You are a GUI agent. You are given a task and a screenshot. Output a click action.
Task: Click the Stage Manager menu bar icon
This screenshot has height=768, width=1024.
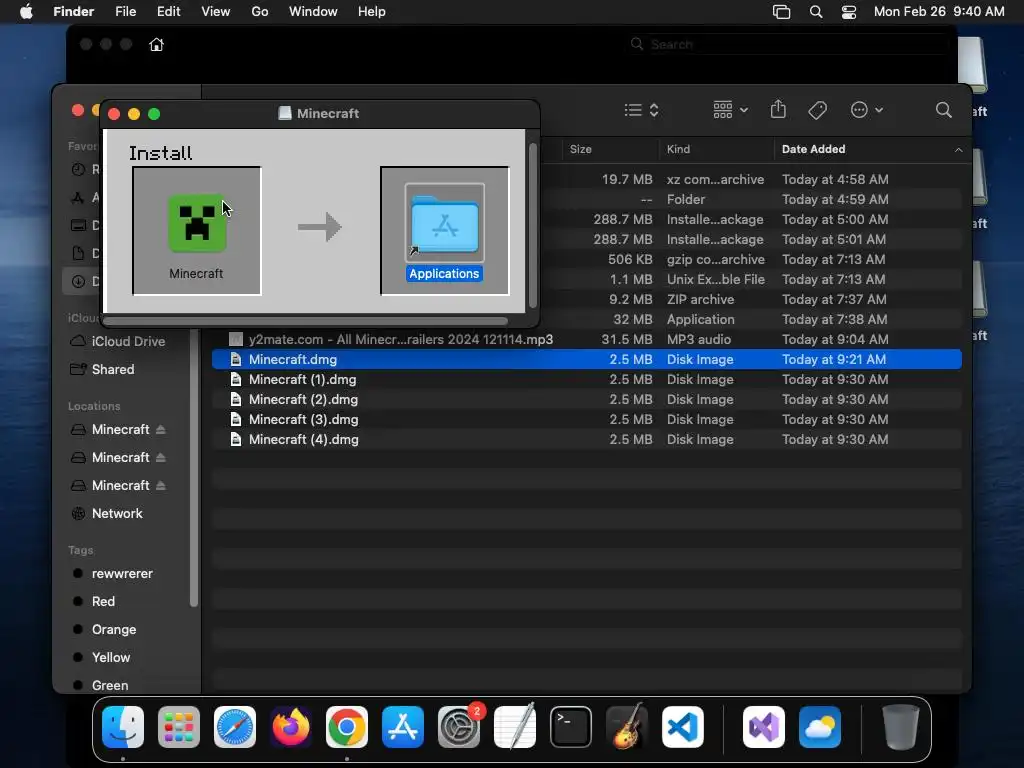(781, 12)
